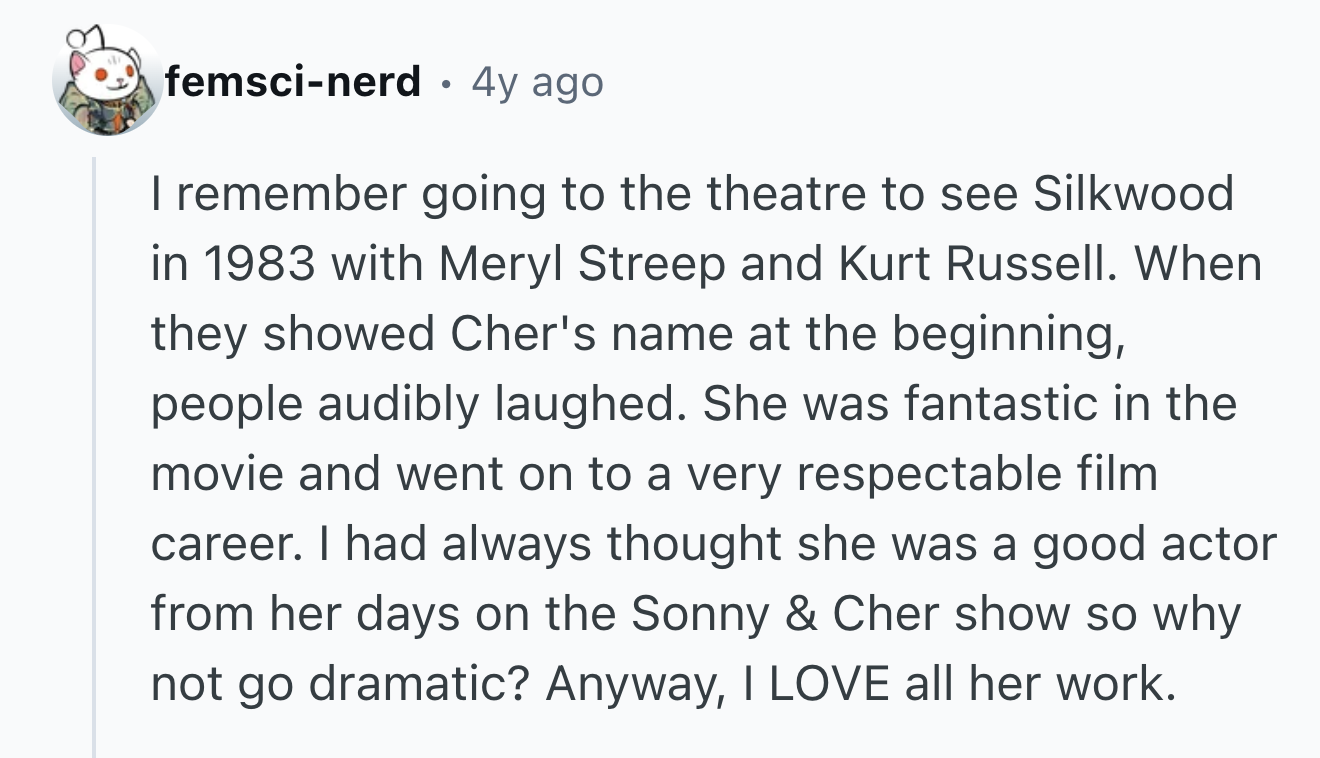Image resolution: width=1320 pixels, height=758 pixels.
Task: Collapse the comment using the vertical thread line
Action: 94,457
